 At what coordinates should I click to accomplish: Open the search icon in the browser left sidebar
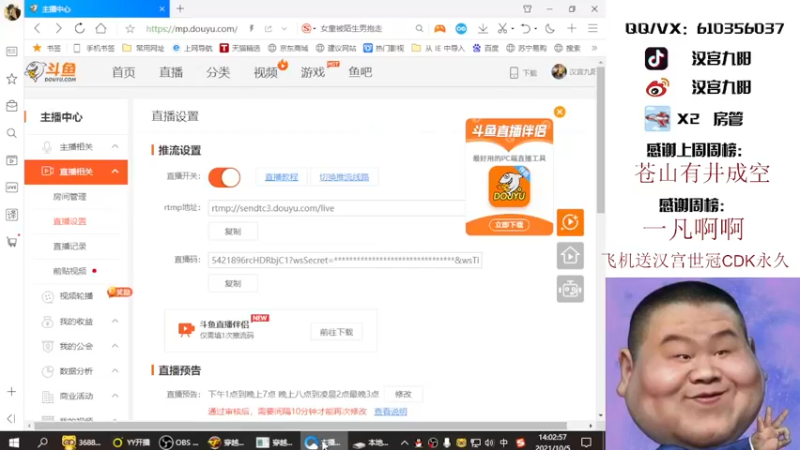pos(11,133)
